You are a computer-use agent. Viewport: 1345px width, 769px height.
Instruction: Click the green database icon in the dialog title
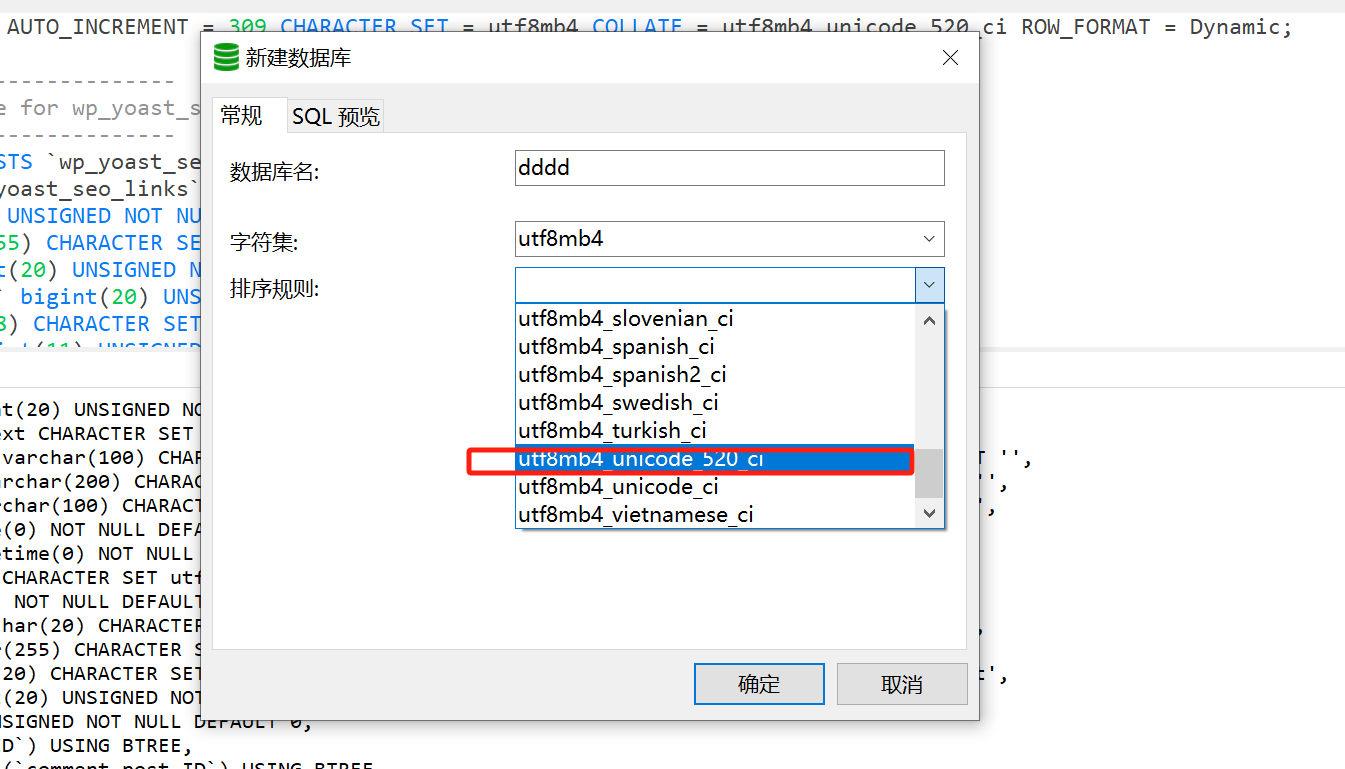pos(223,57)
